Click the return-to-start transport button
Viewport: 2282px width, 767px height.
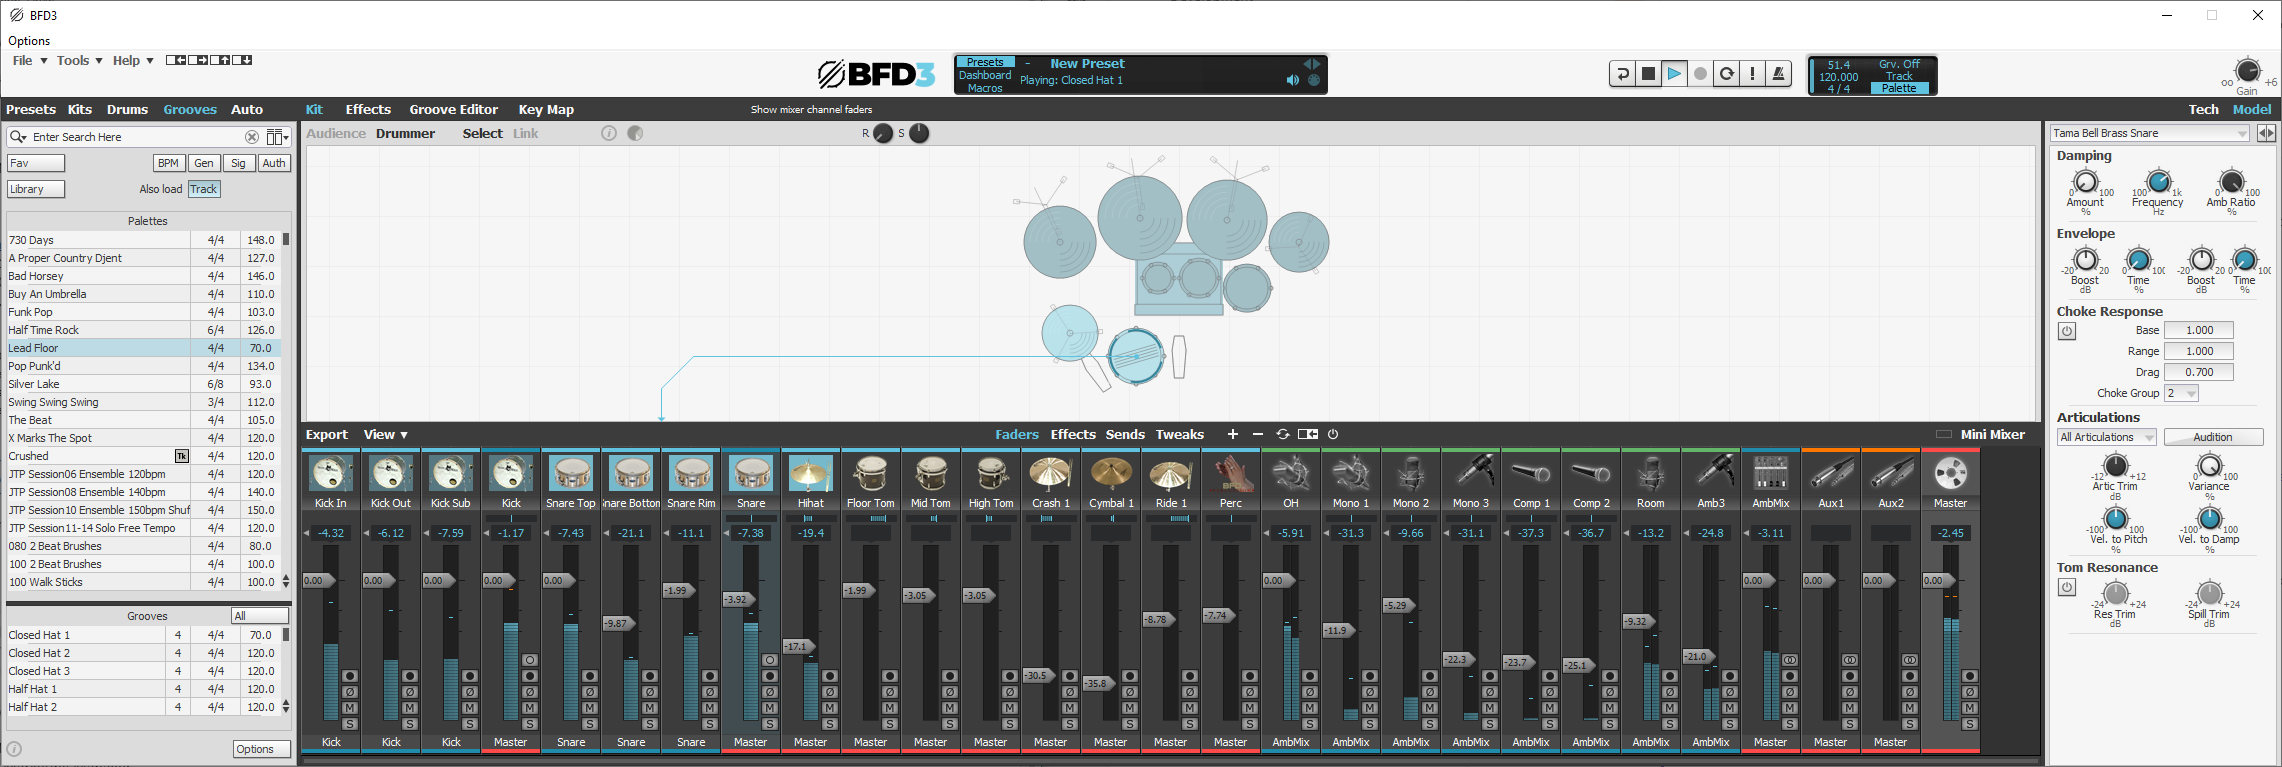[x=1622, y=74]
